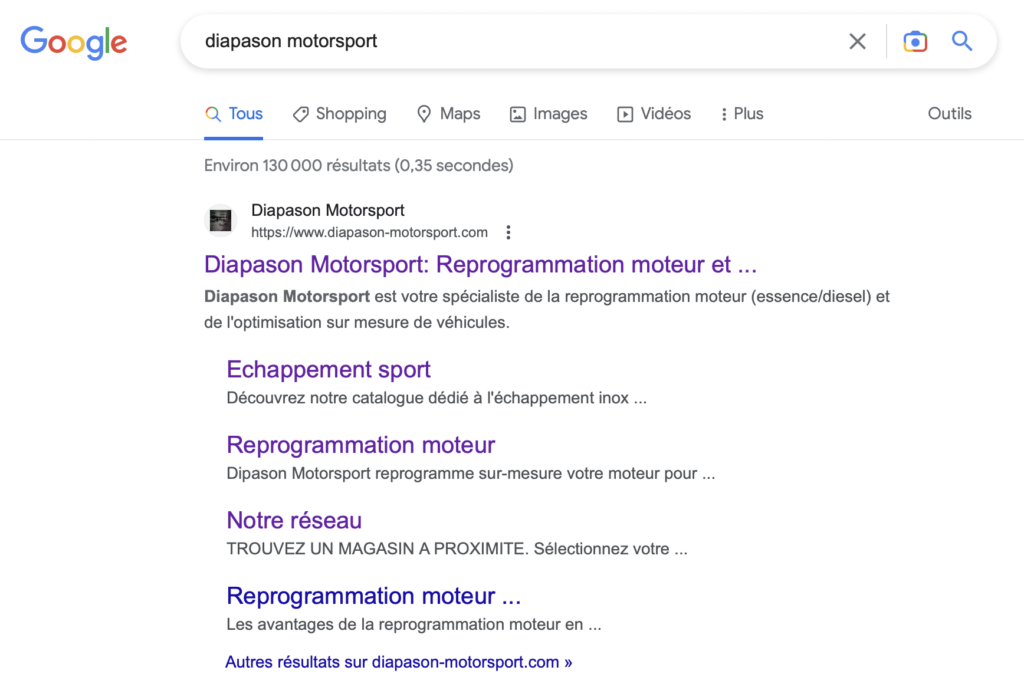The image size is (1024, 690).
Task: Select the Tous results tab
Action: click(x=234, y=114)
